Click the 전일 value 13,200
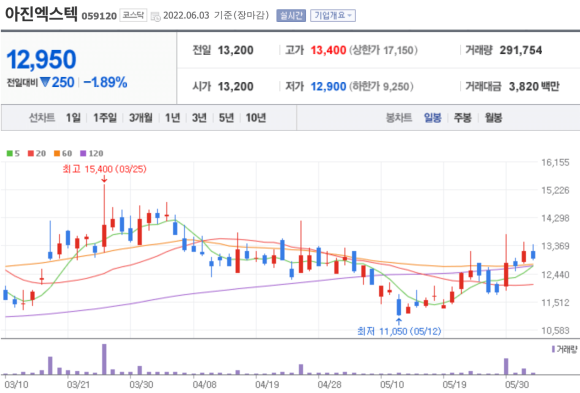 pos(236,50)
